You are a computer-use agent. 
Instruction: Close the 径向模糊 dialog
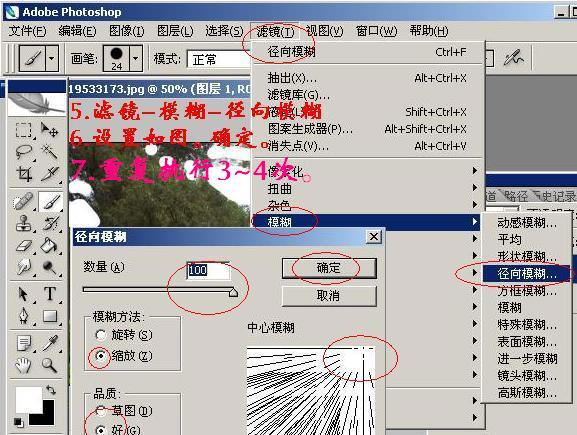[x=374, y=237]
